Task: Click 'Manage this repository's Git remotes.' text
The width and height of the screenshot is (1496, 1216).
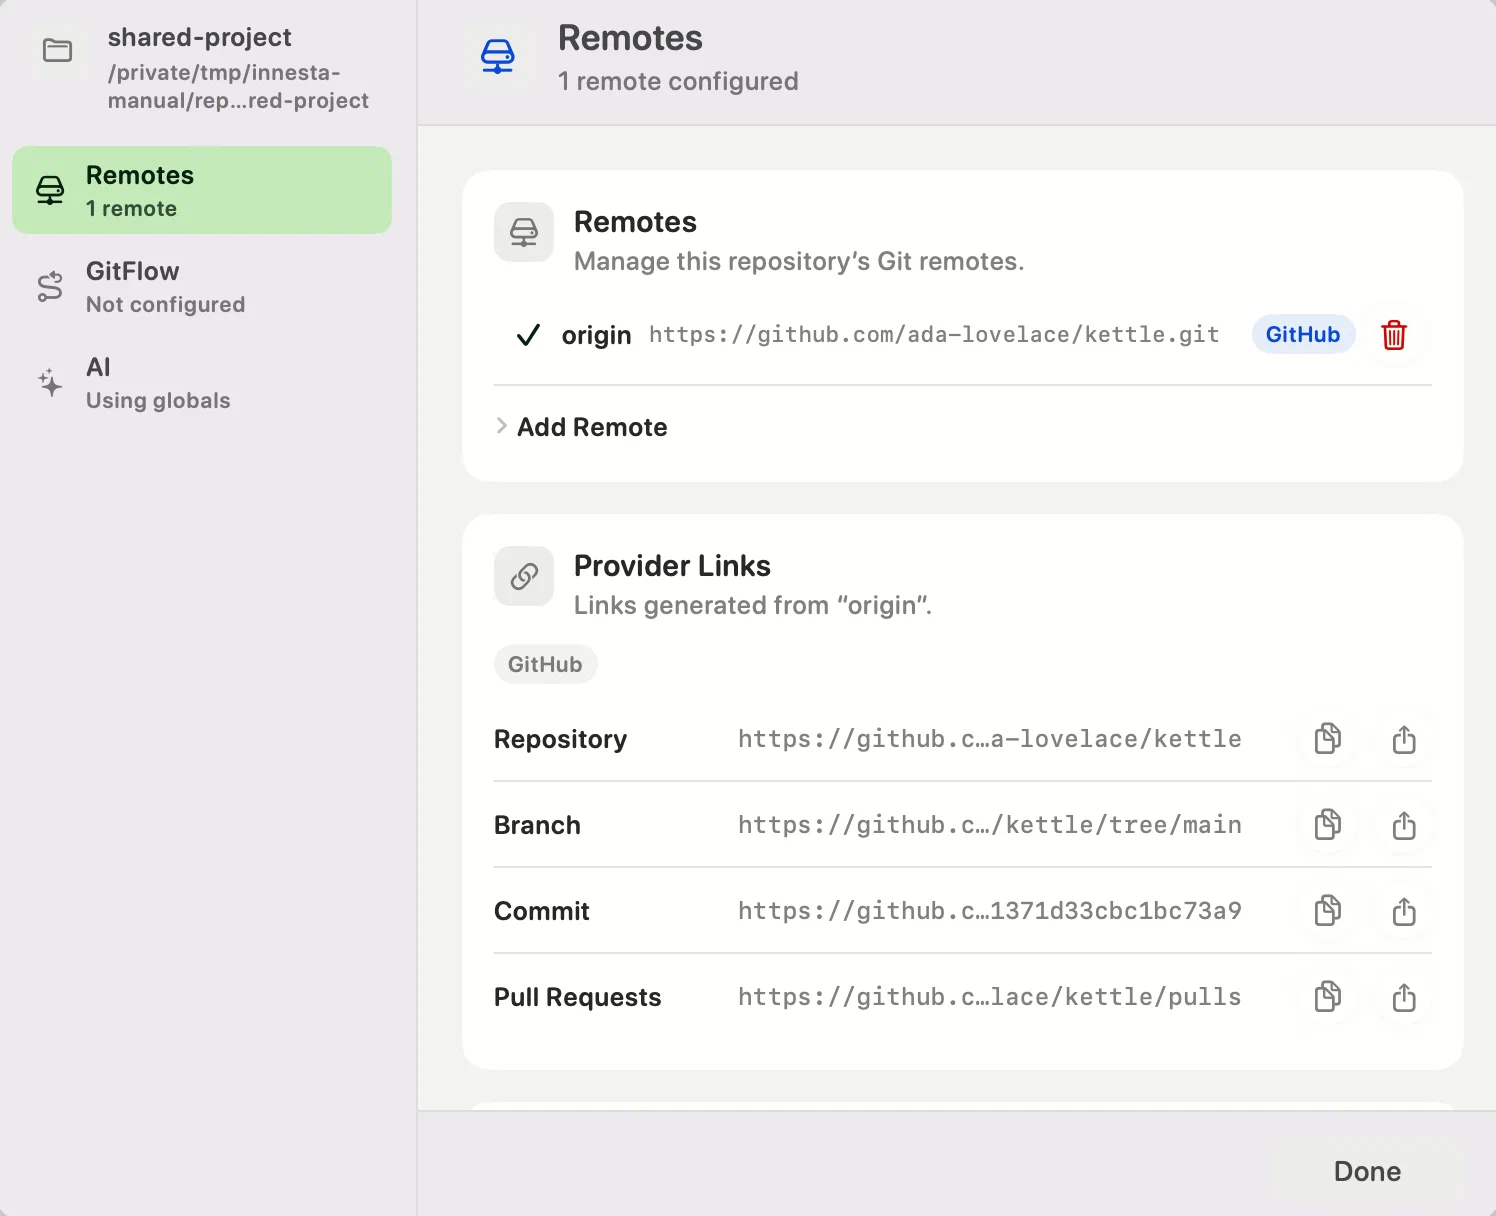Action: 799,261
